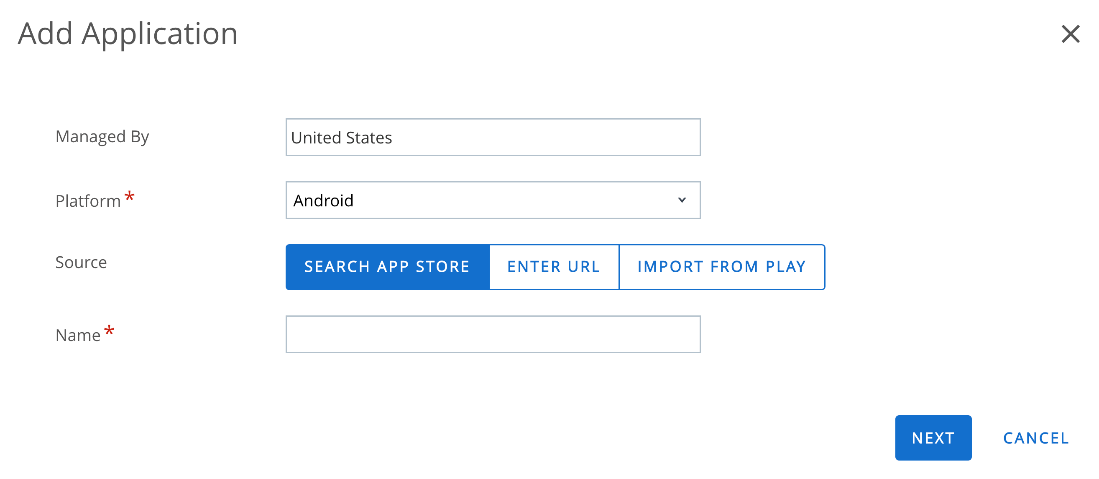Open the Platform dropdown
Screen dimensions: 1099x479
[492, 200]
